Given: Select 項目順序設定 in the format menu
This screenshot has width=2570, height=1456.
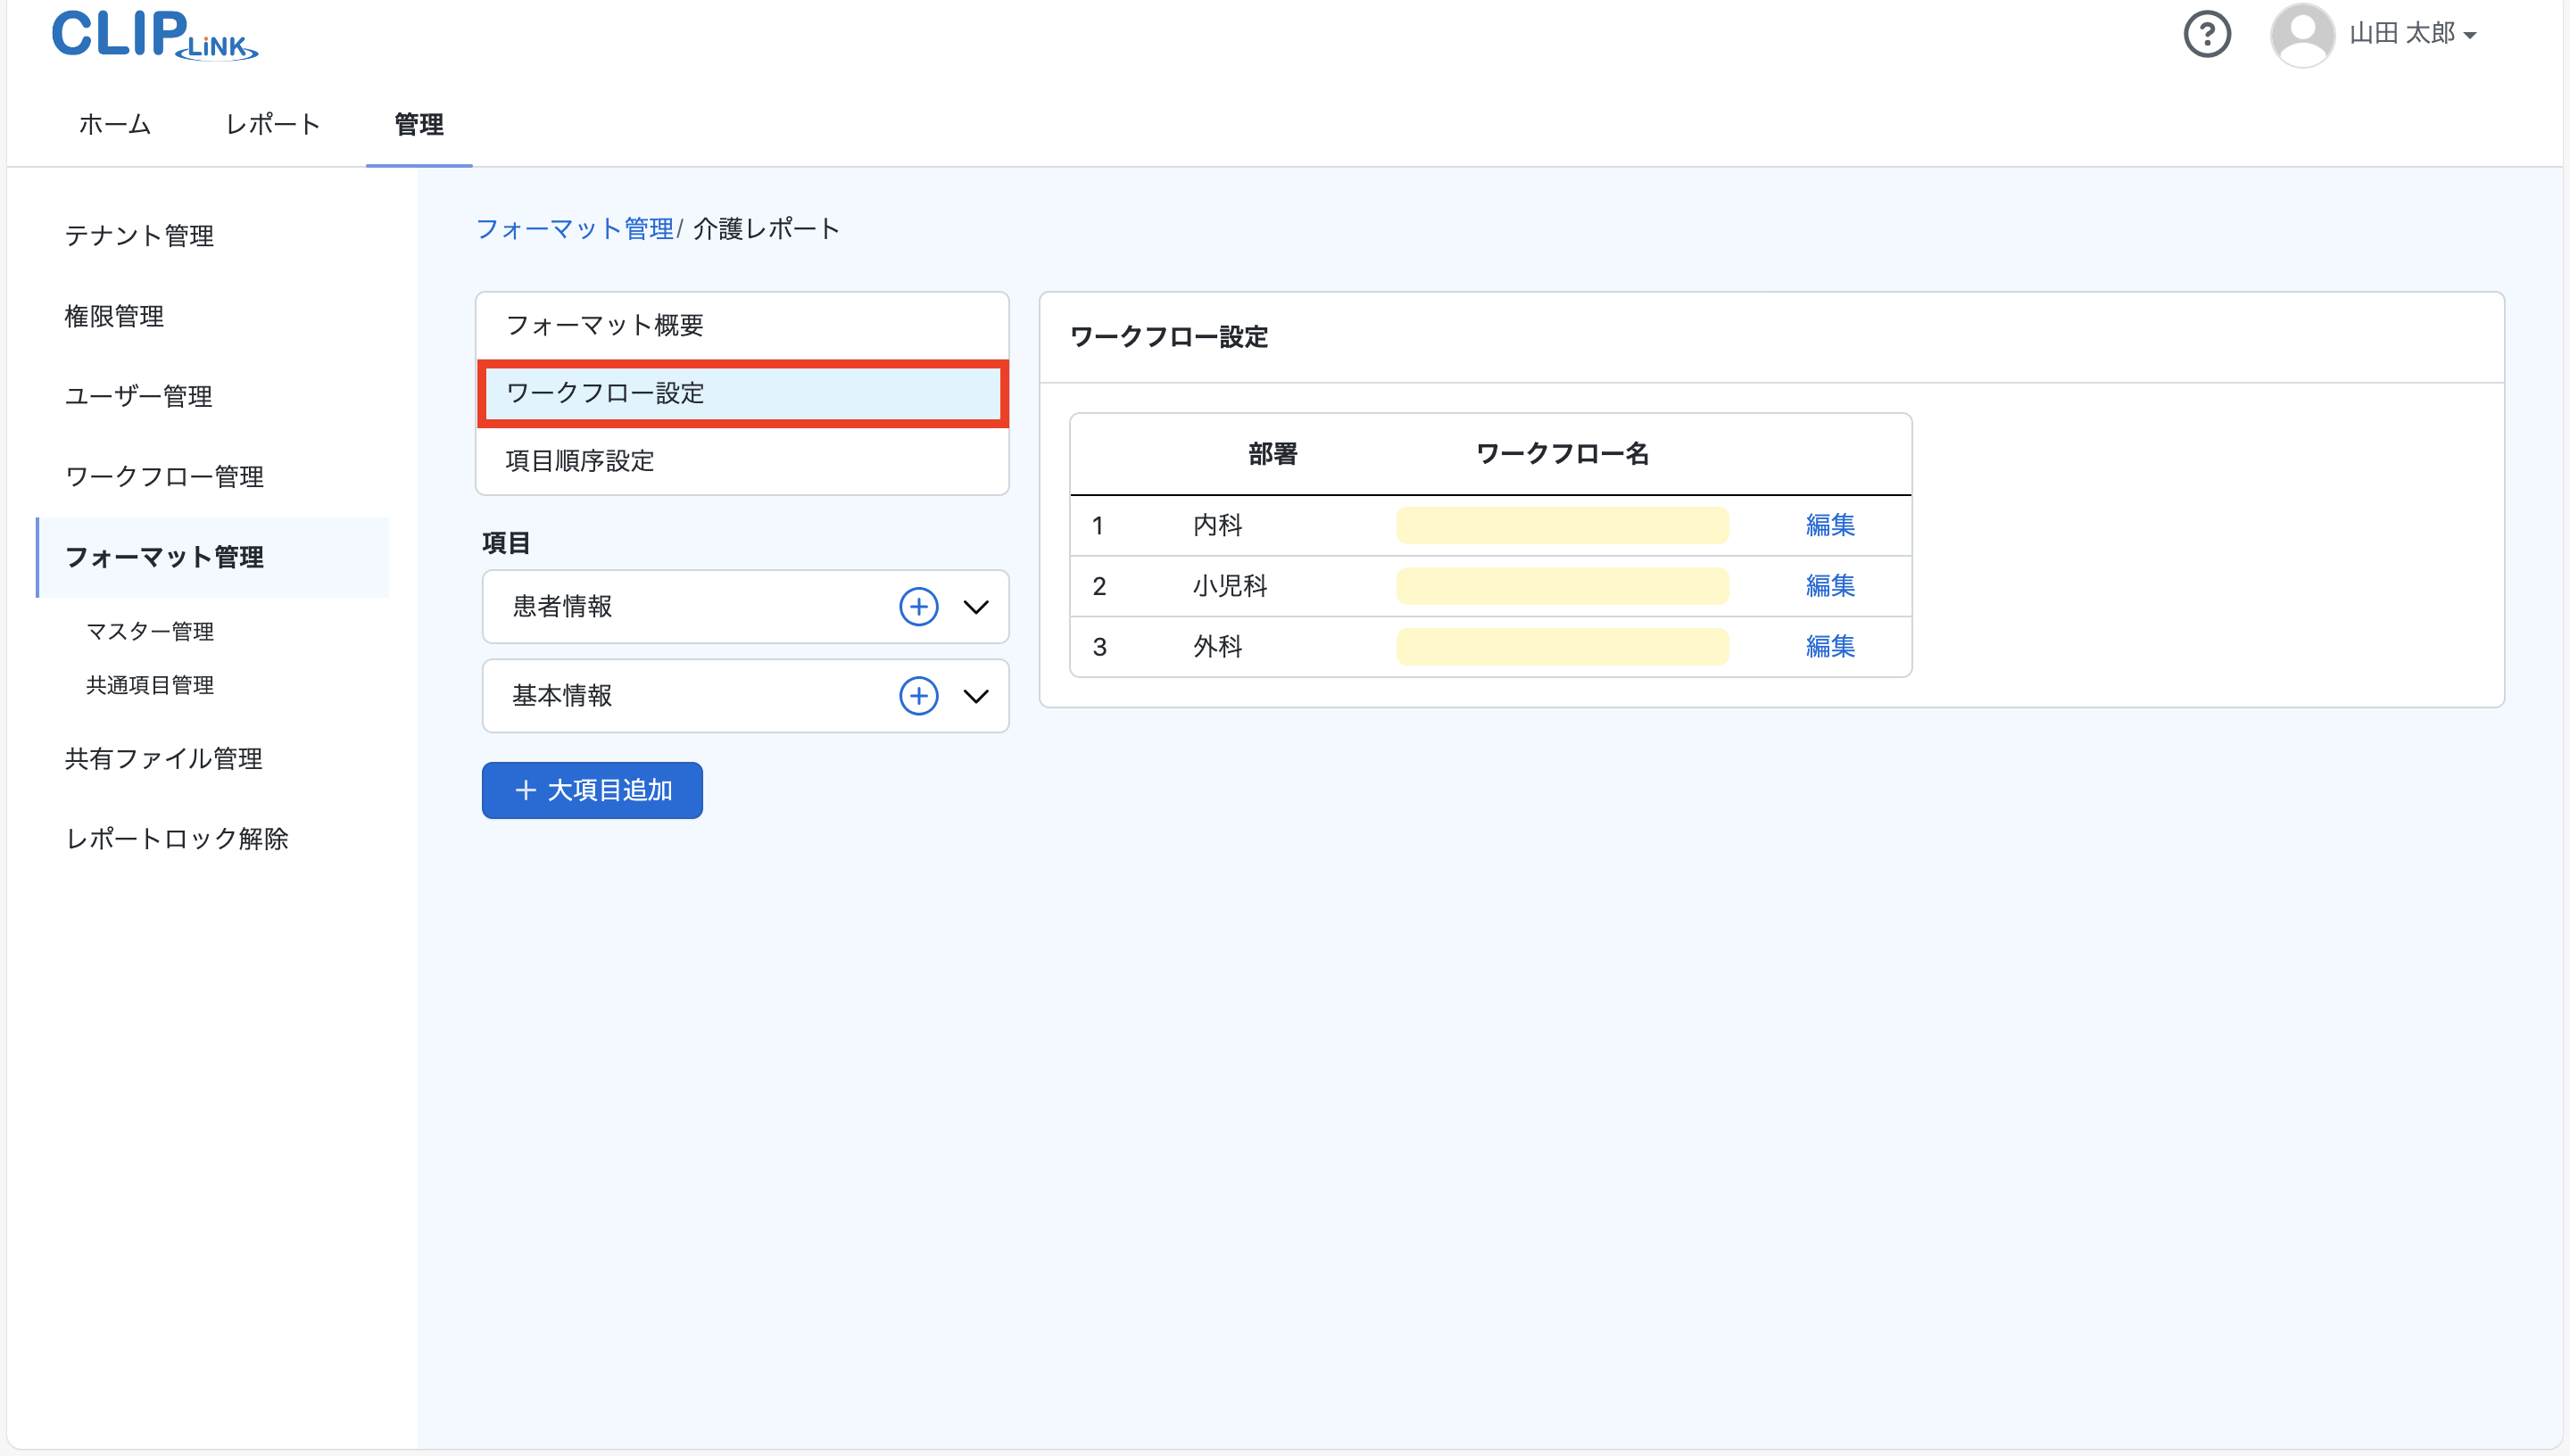Looking at the screenshot, I should coord(580,461).
